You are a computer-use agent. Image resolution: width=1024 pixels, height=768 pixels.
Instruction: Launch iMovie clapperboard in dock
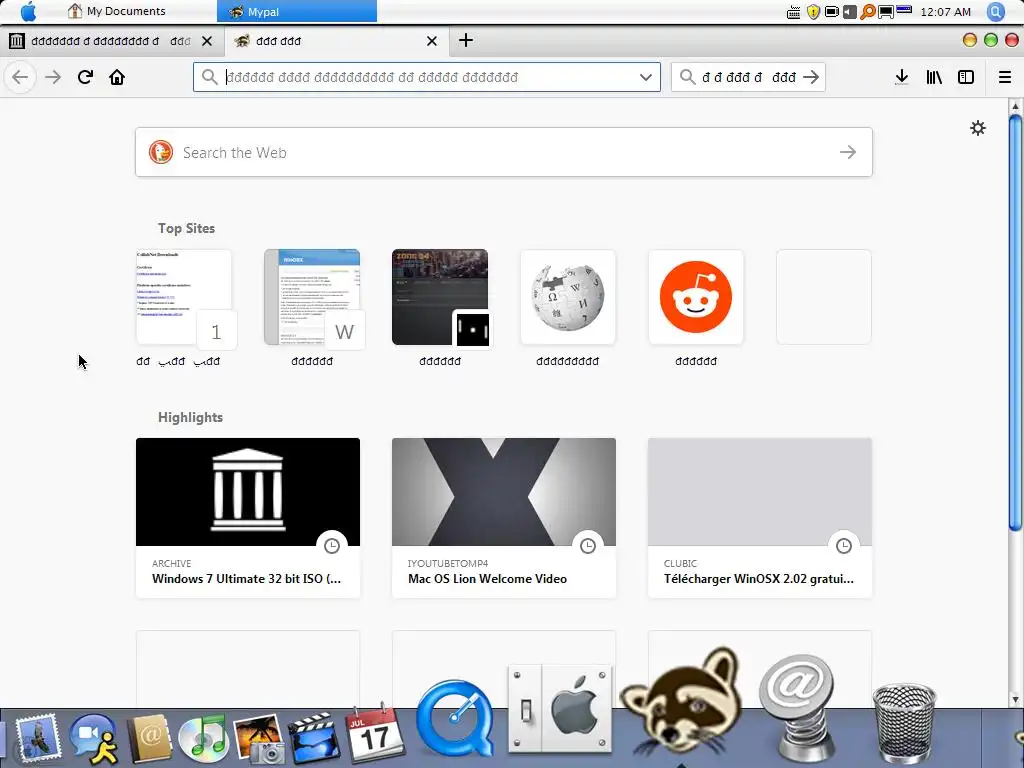(313, 739)
